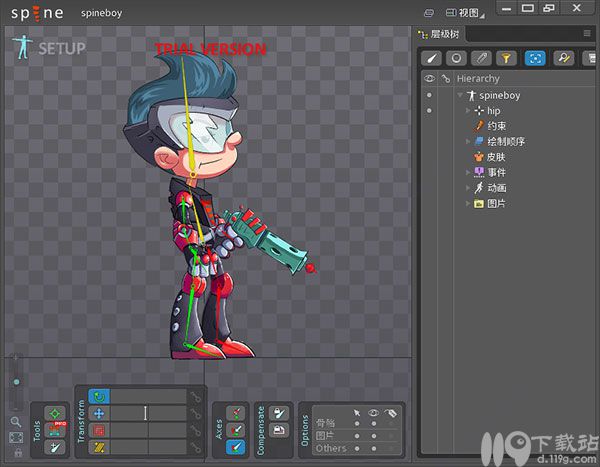The image size is (600, 467).
Task: Switch from SETUP mode using the figure icon
Action: tap(22, 47)
